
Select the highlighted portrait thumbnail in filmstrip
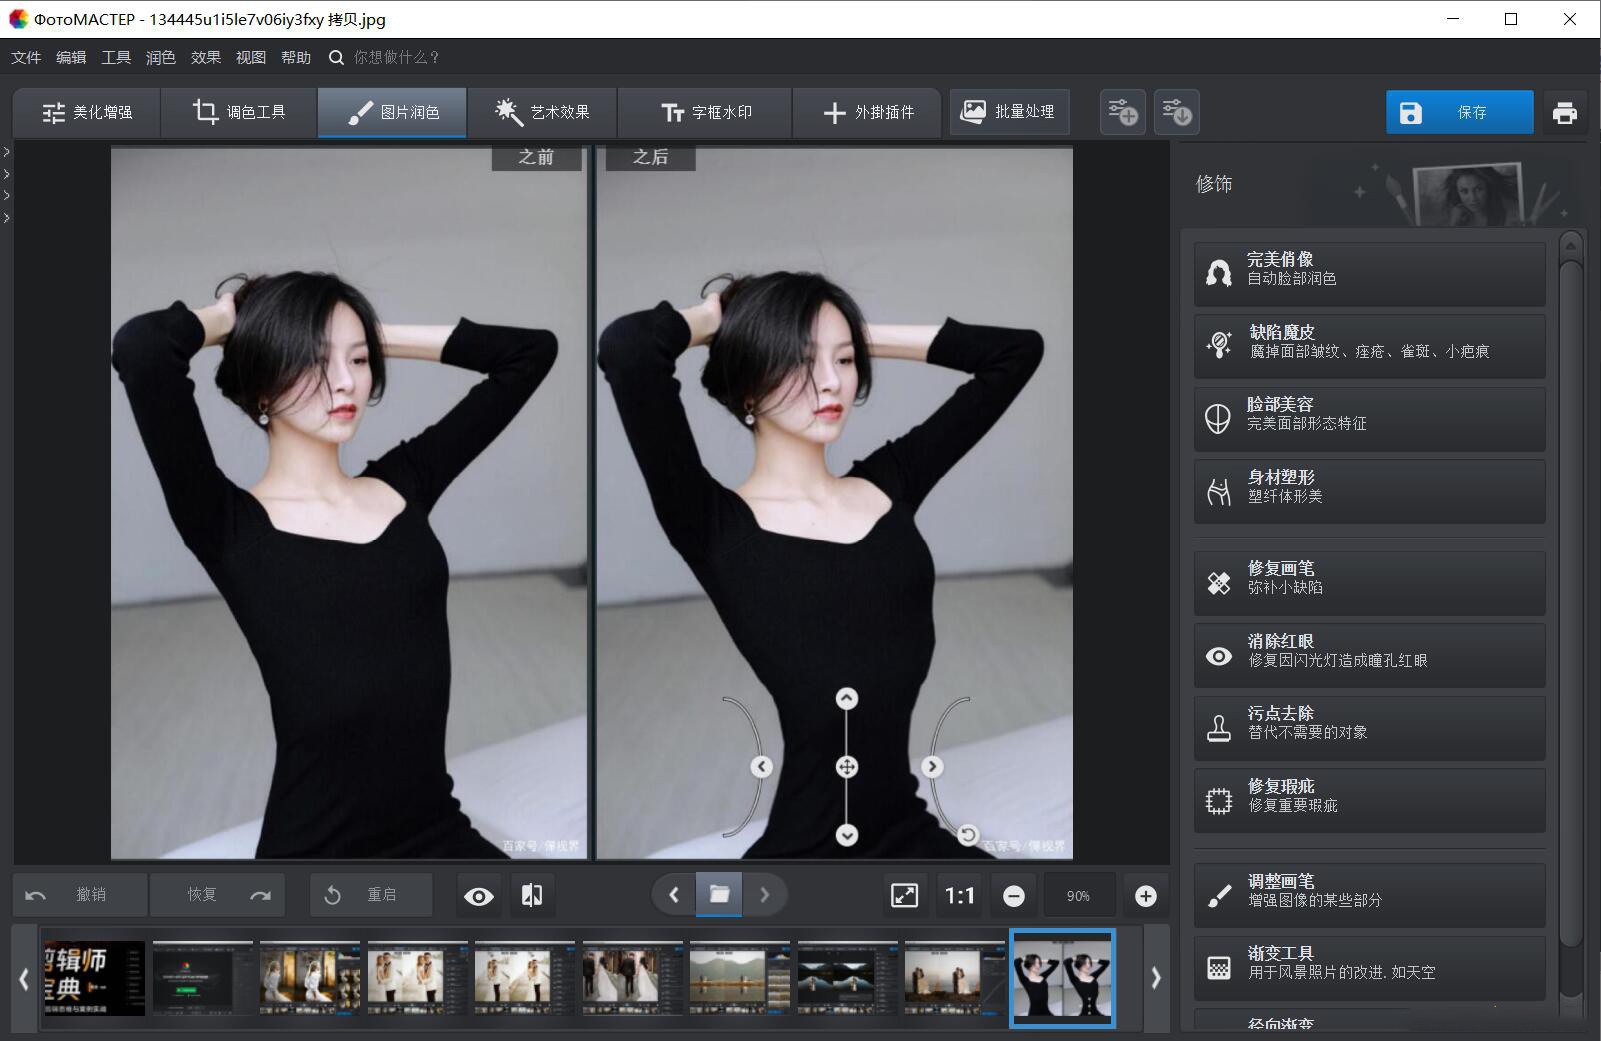tap(1062, 977)
